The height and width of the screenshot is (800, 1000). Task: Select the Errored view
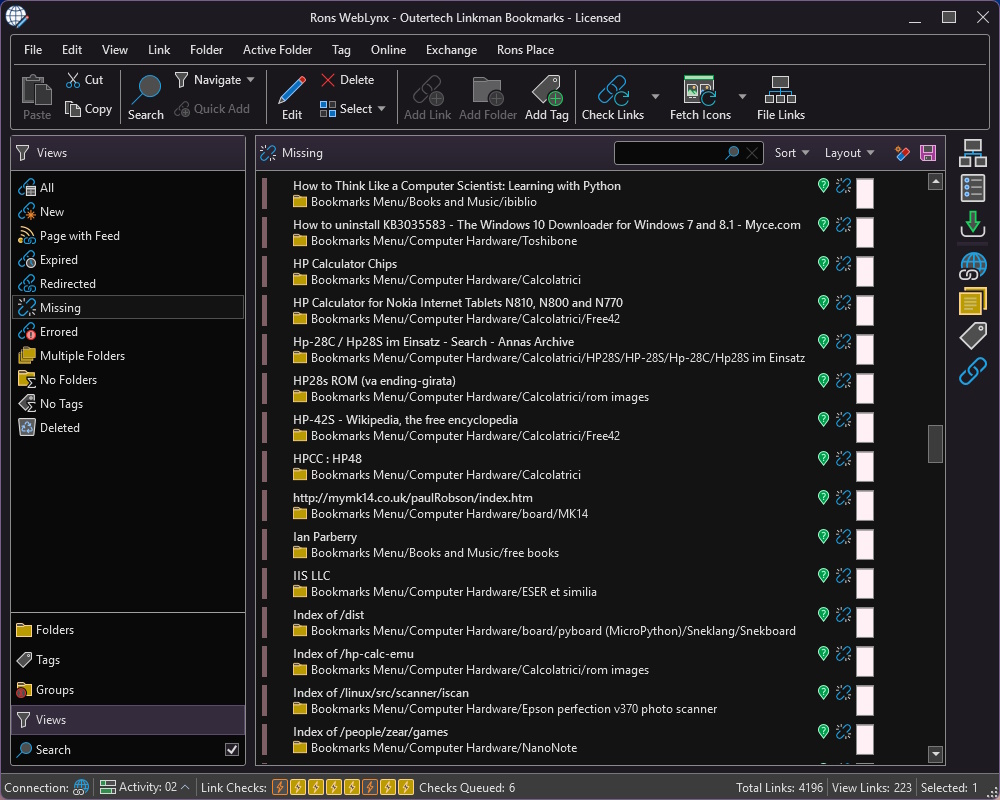[x=128, y=332]
